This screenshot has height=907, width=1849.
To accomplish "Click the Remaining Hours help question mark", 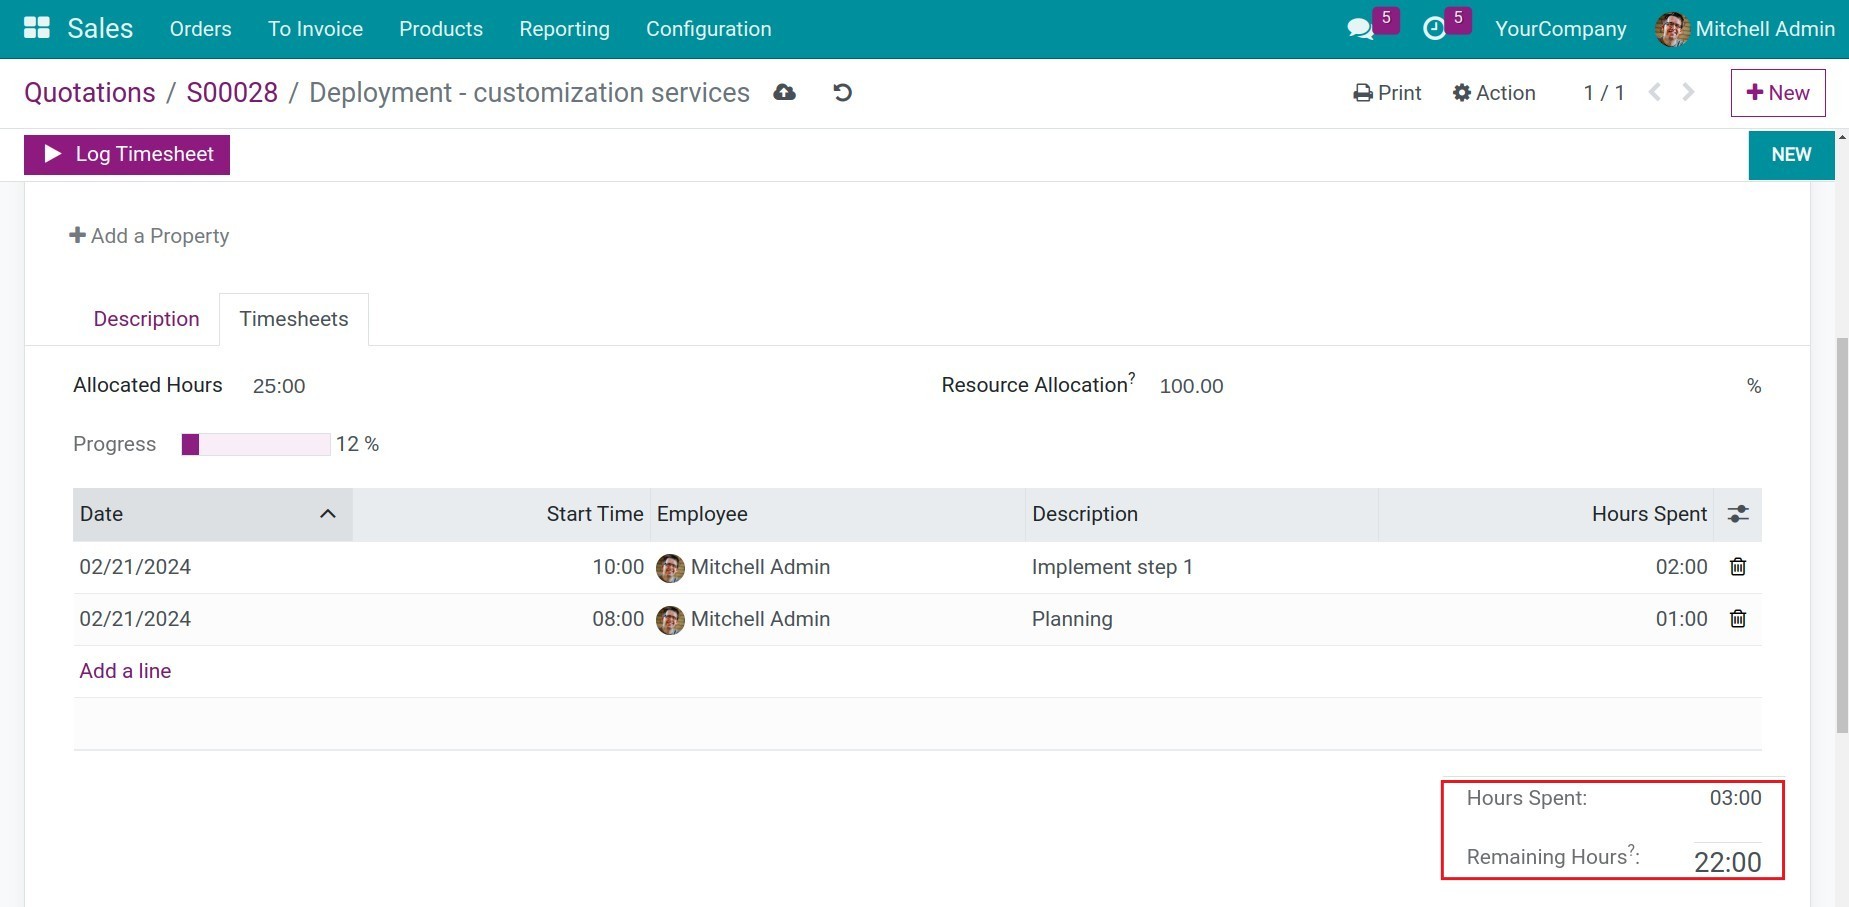I will tap(1631, 849).
